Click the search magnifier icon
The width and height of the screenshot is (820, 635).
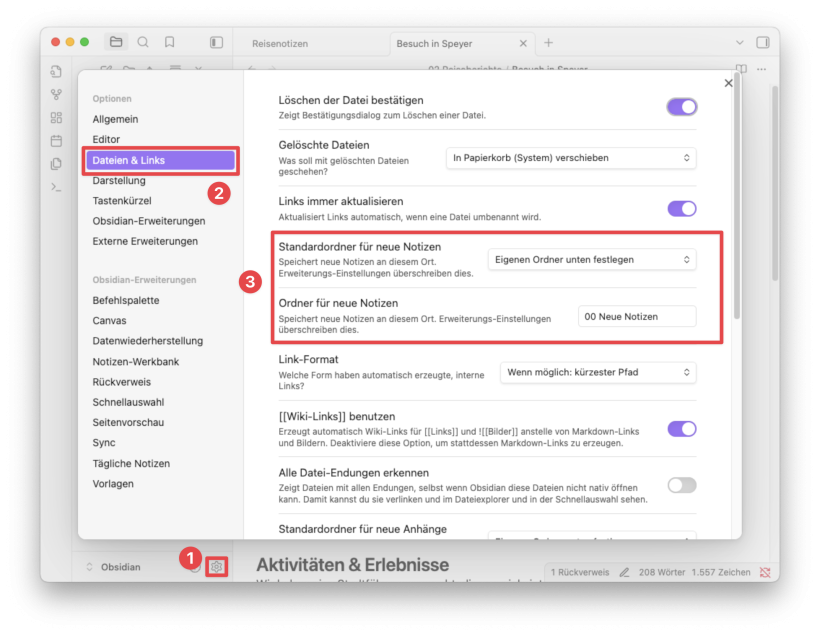click(143, 42)
